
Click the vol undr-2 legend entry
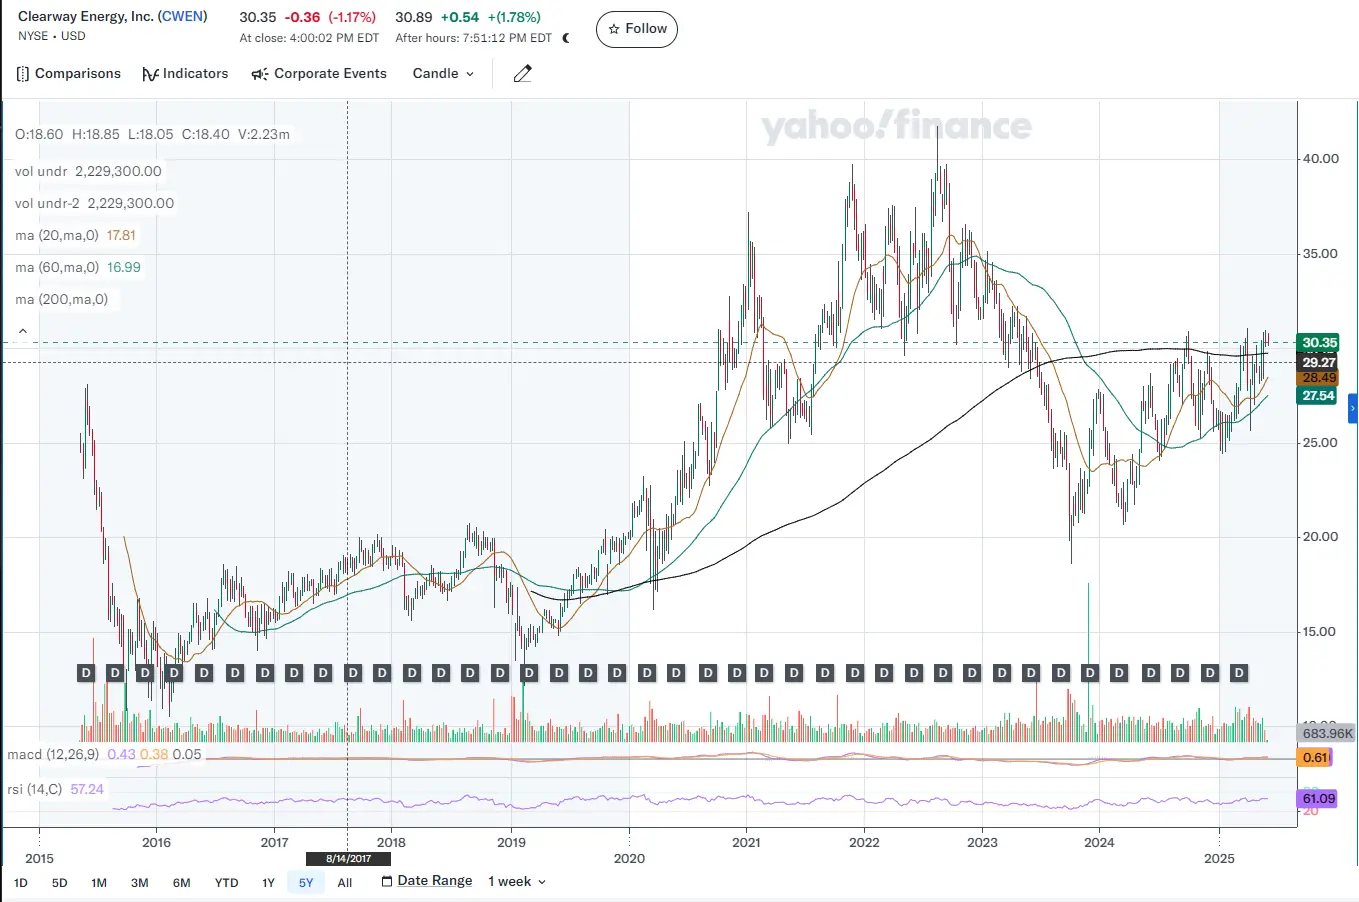click(94, 203)
